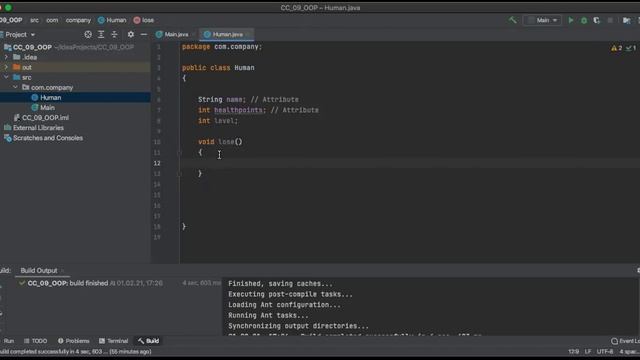Click 'Synchronizing output directories...' line

coord(298,326)
